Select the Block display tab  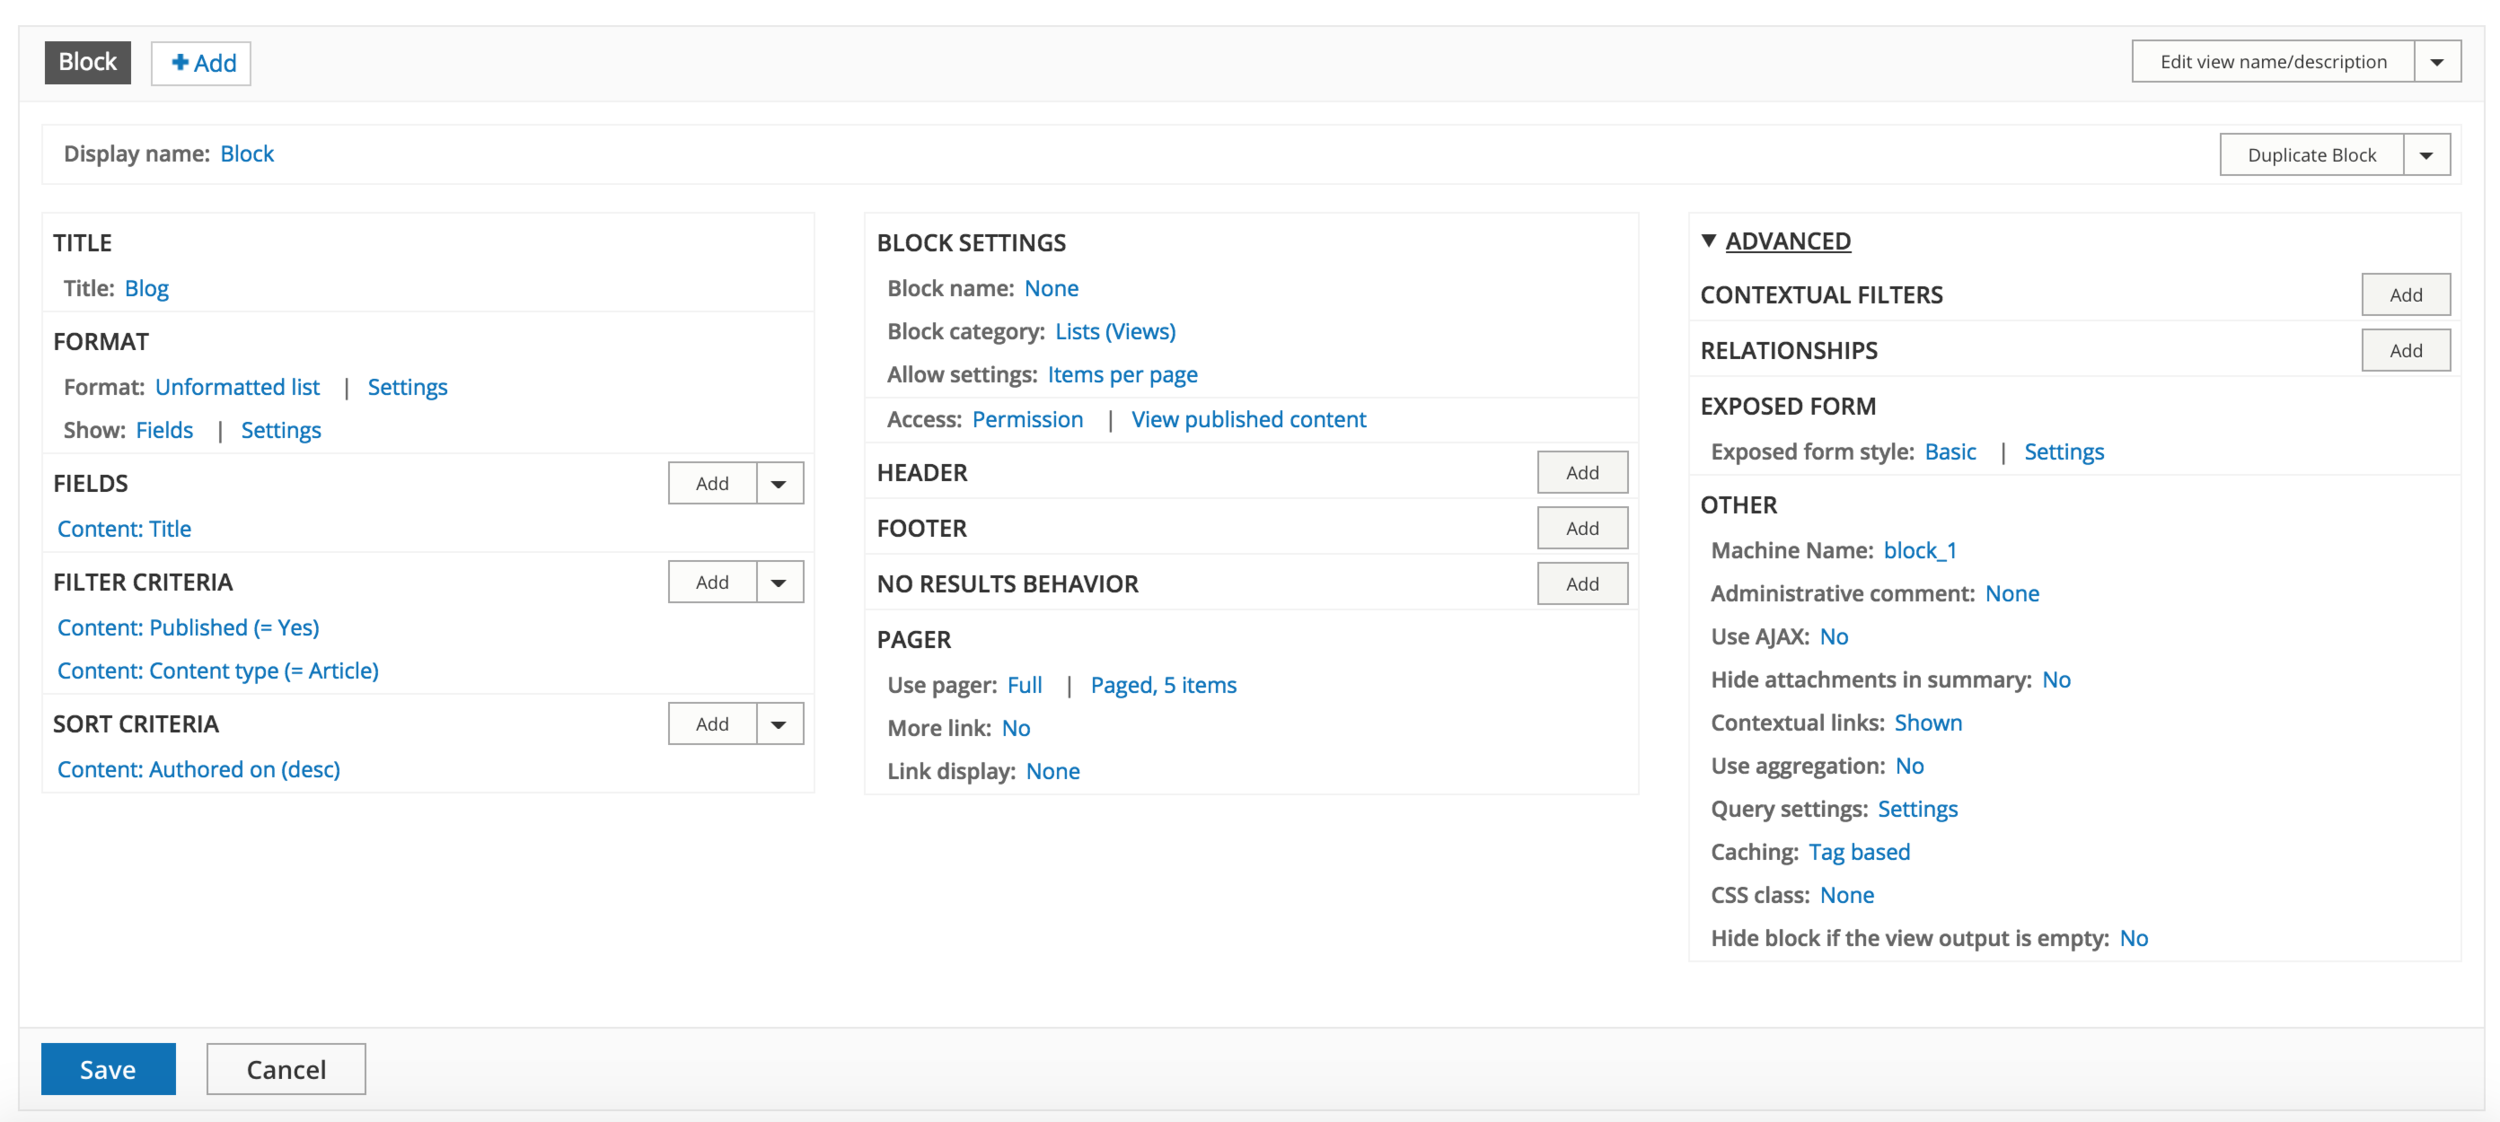point(88,62)
